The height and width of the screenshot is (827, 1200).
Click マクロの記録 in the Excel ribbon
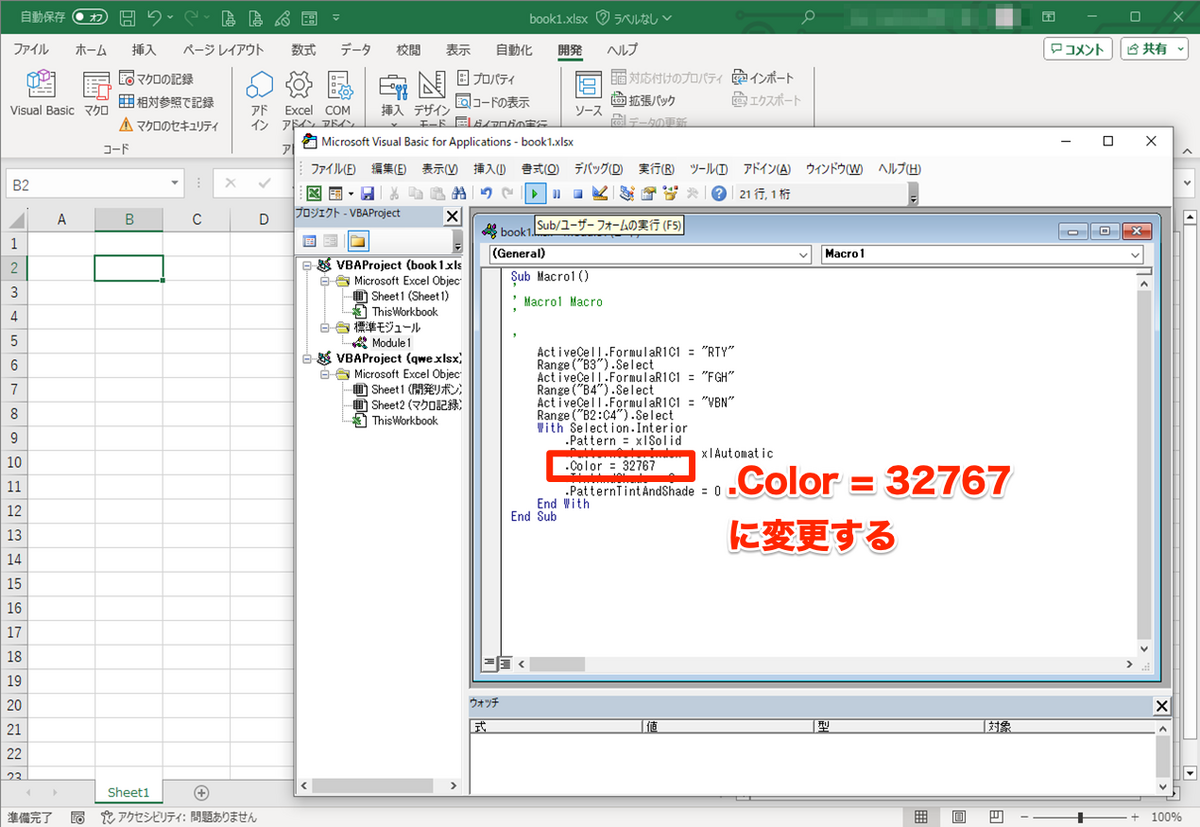point(156,79)
